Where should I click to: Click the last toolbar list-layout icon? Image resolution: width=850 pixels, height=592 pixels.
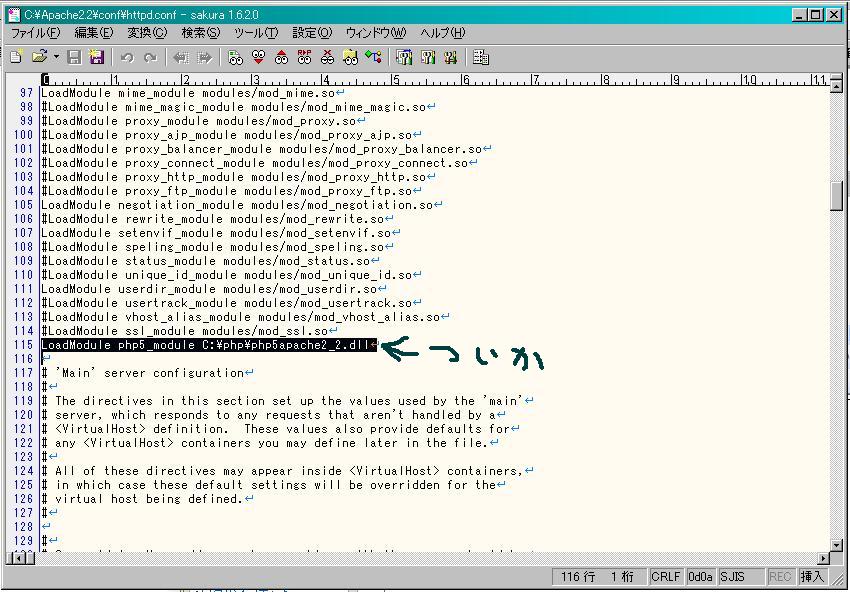coord(481,57)
